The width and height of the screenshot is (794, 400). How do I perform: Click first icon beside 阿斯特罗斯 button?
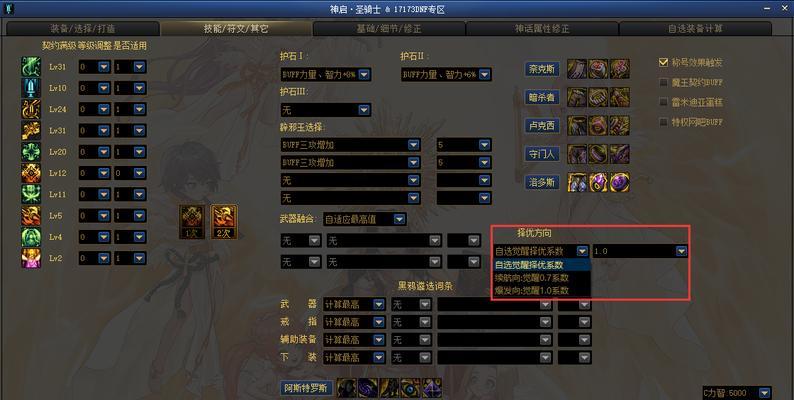pos(346,388)
